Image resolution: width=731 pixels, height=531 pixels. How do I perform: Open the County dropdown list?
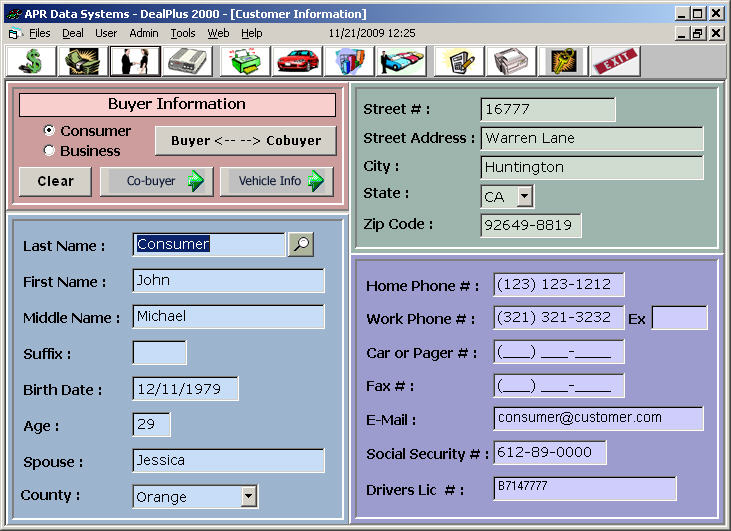248,496
